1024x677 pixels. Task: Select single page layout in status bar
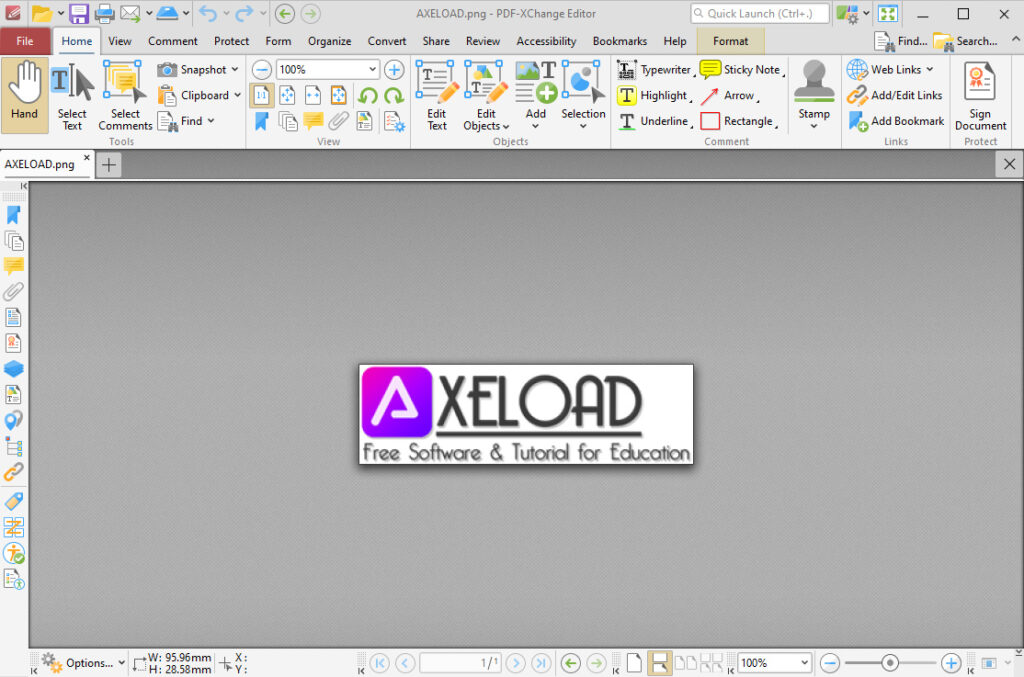(x=634, y=663)
